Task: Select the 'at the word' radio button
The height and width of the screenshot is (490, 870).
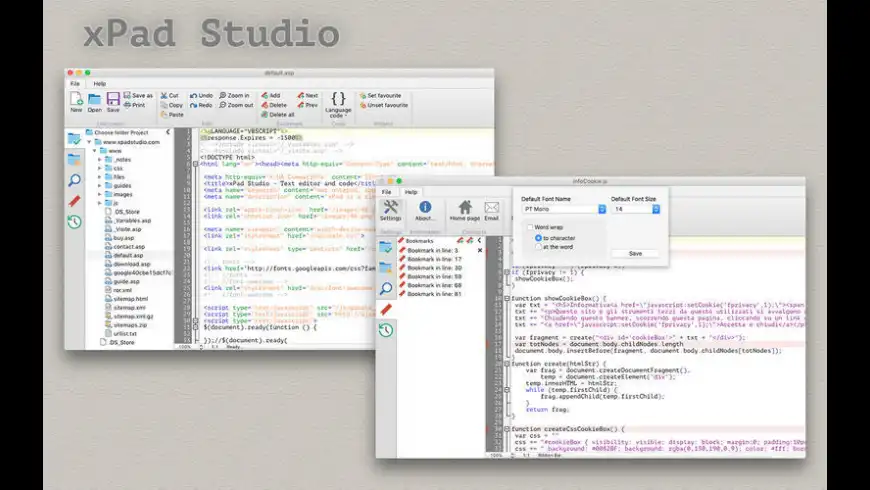Action: (538, 247)
